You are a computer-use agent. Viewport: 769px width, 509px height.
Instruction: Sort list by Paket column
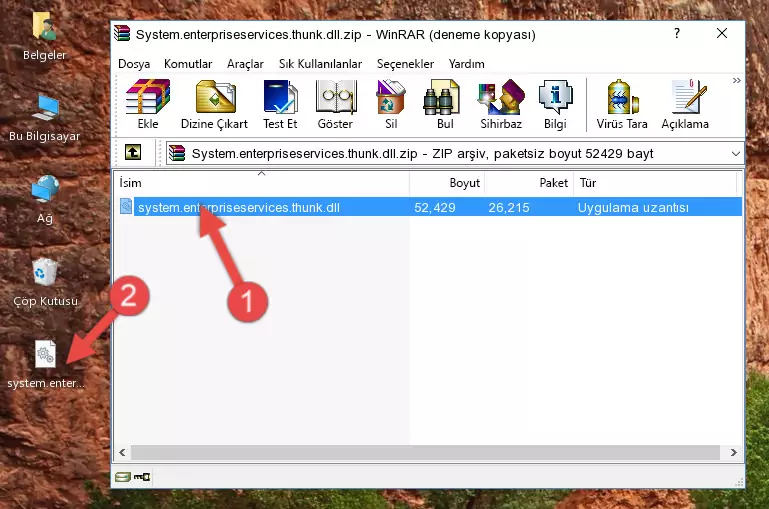[x=529, y=182]
